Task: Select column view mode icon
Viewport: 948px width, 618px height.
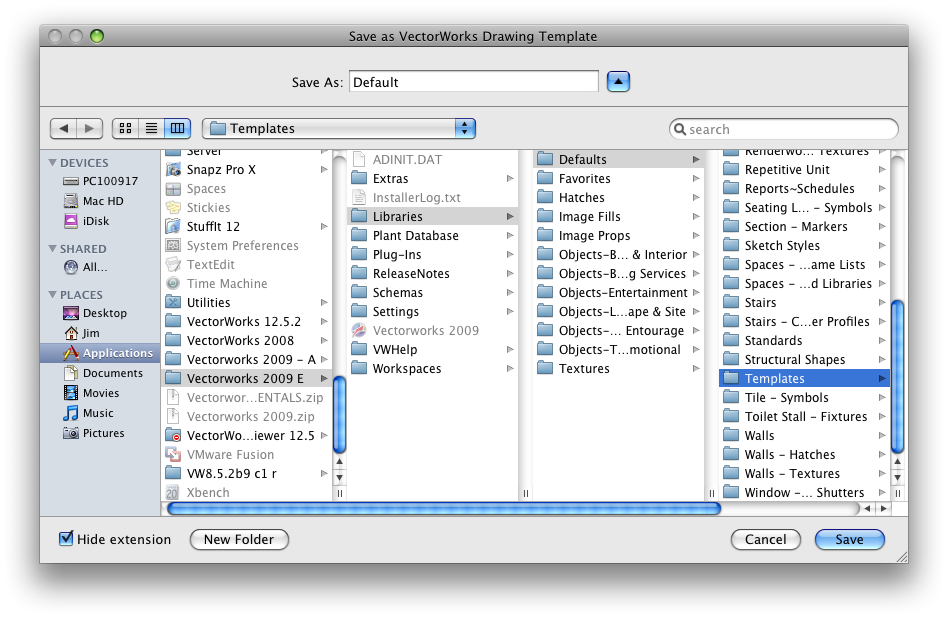Action: pos(177,129)
